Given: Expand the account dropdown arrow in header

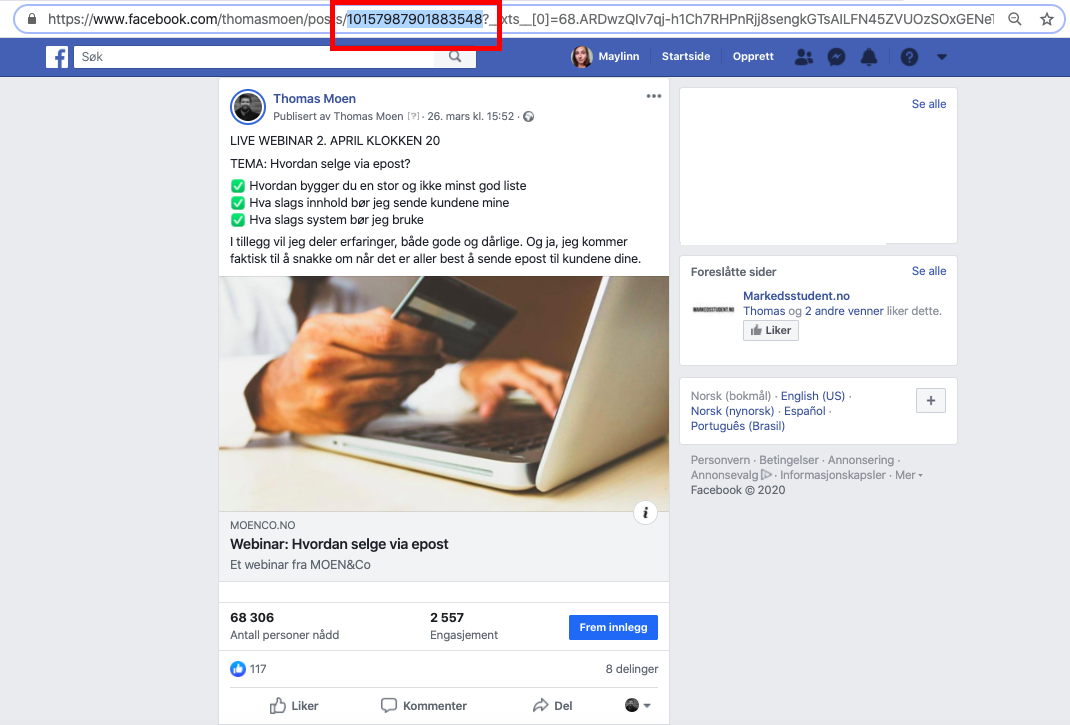Looking at the screenshot, I should [x=942, y=57].
